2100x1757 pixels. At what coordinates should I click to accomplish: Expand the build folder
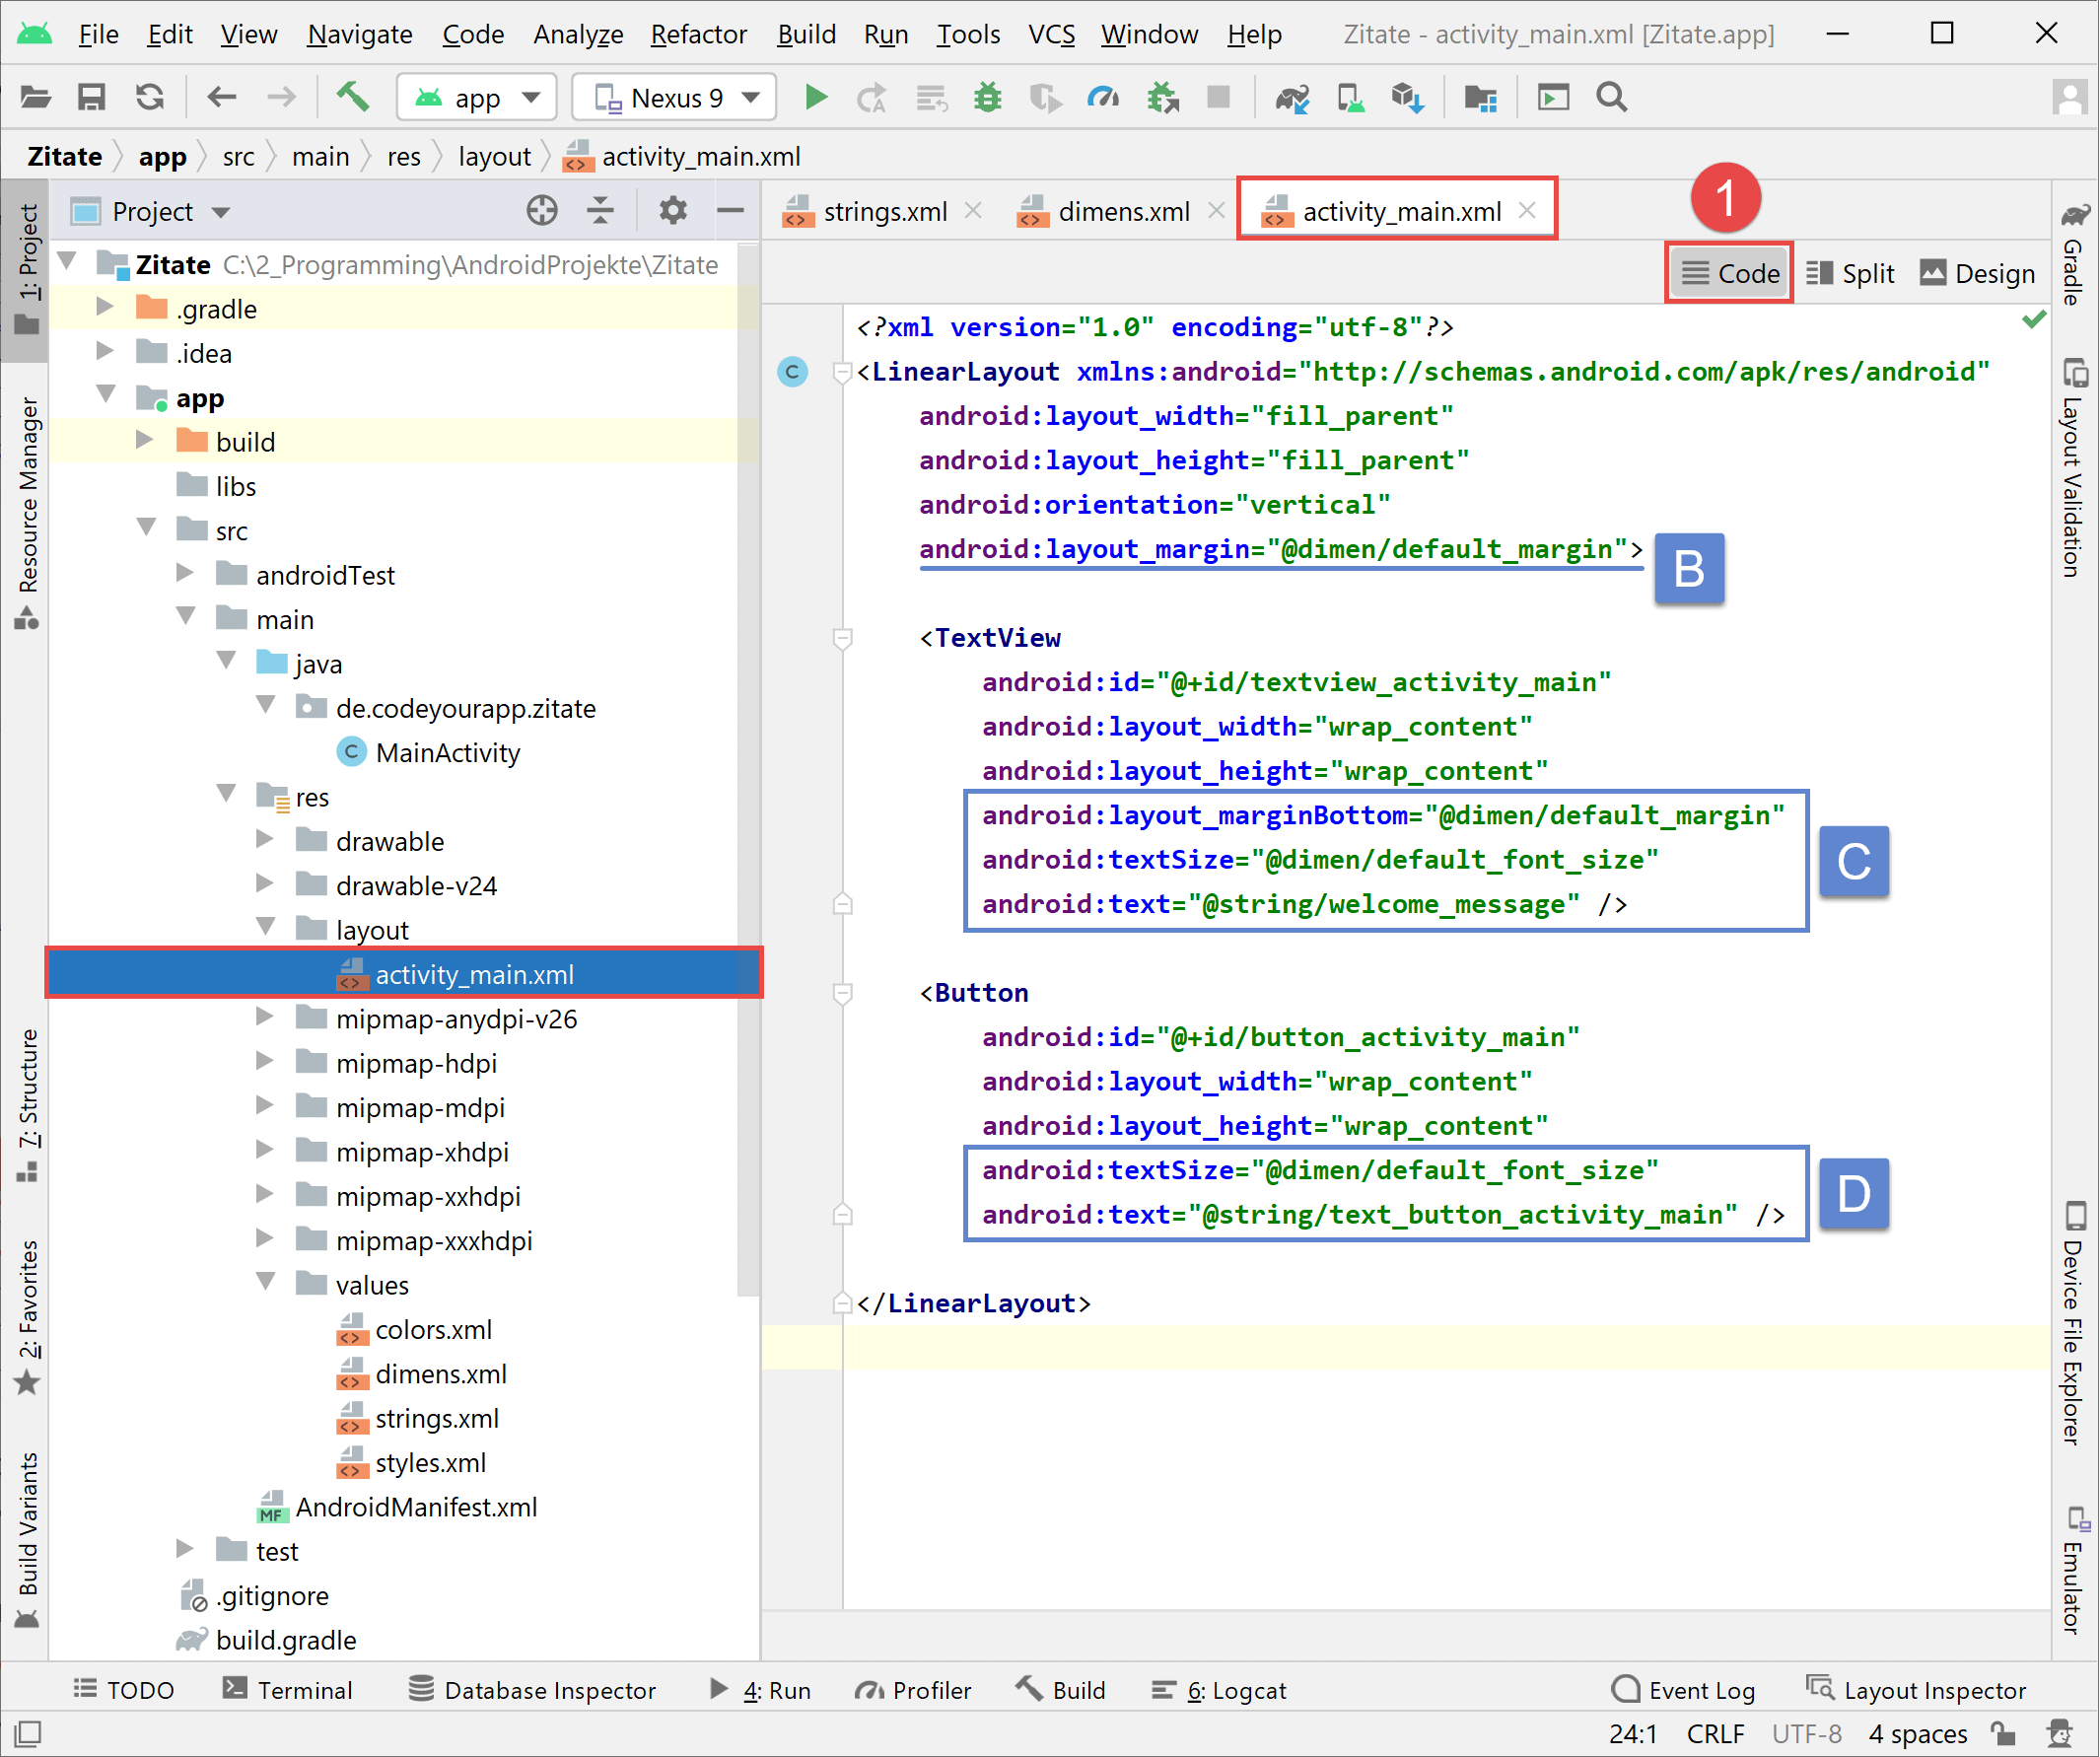[145, 440]
